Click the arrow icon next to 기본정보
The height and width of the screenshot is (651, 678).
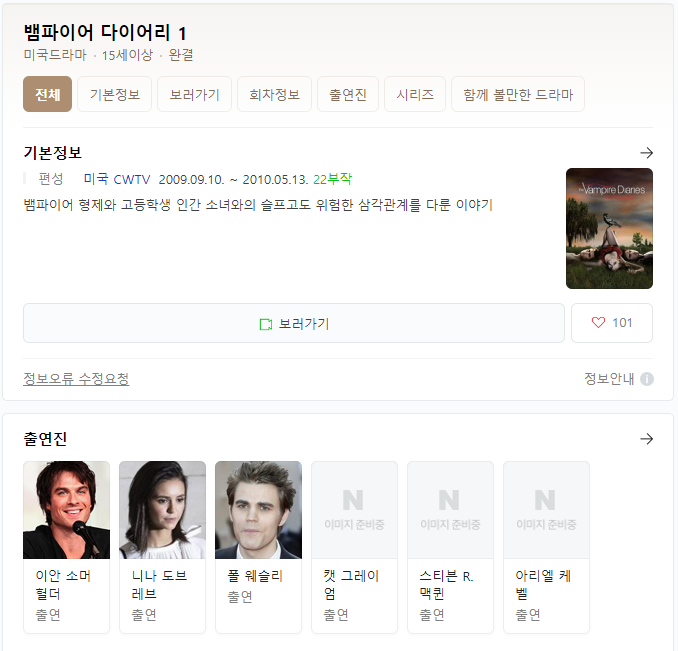coord(646,153)
